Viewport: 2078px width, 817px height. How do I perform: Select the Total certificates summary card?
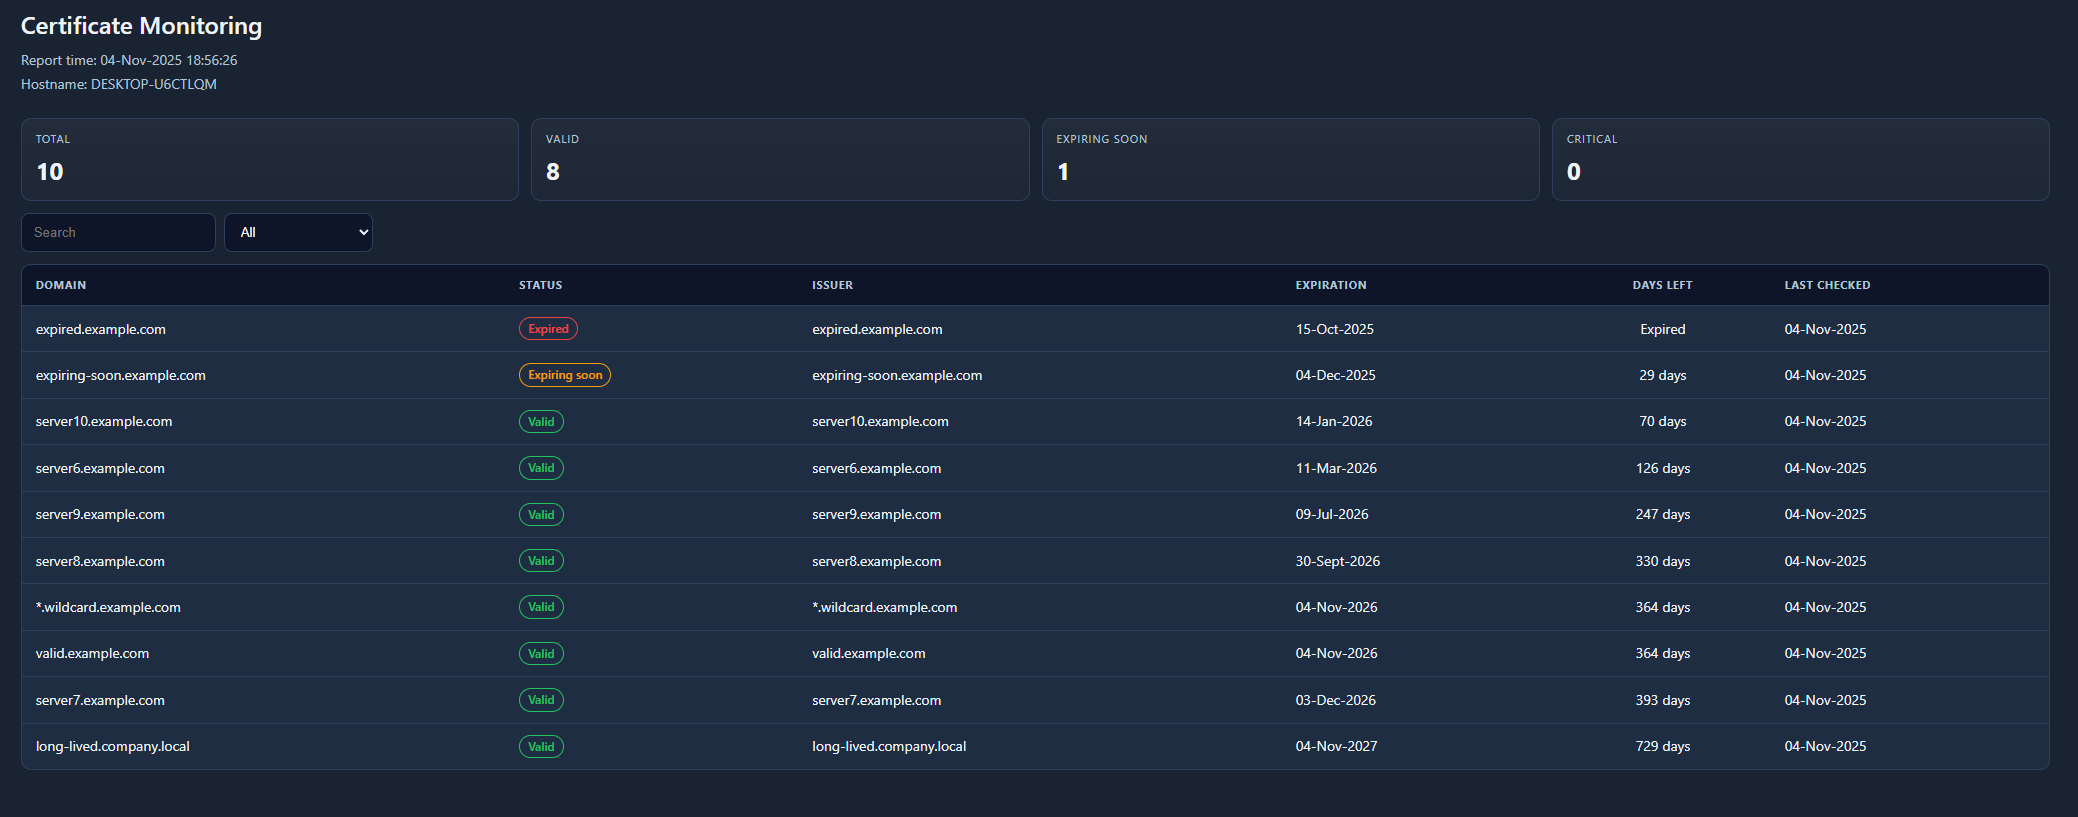pyautogui.click(x=270, y=160)
